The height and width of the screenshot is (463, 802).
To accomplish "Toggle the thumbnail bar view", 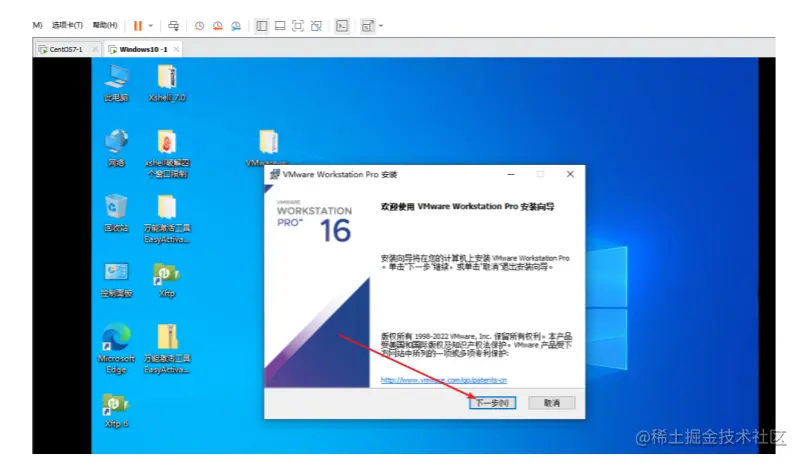I will coord(280,26).
